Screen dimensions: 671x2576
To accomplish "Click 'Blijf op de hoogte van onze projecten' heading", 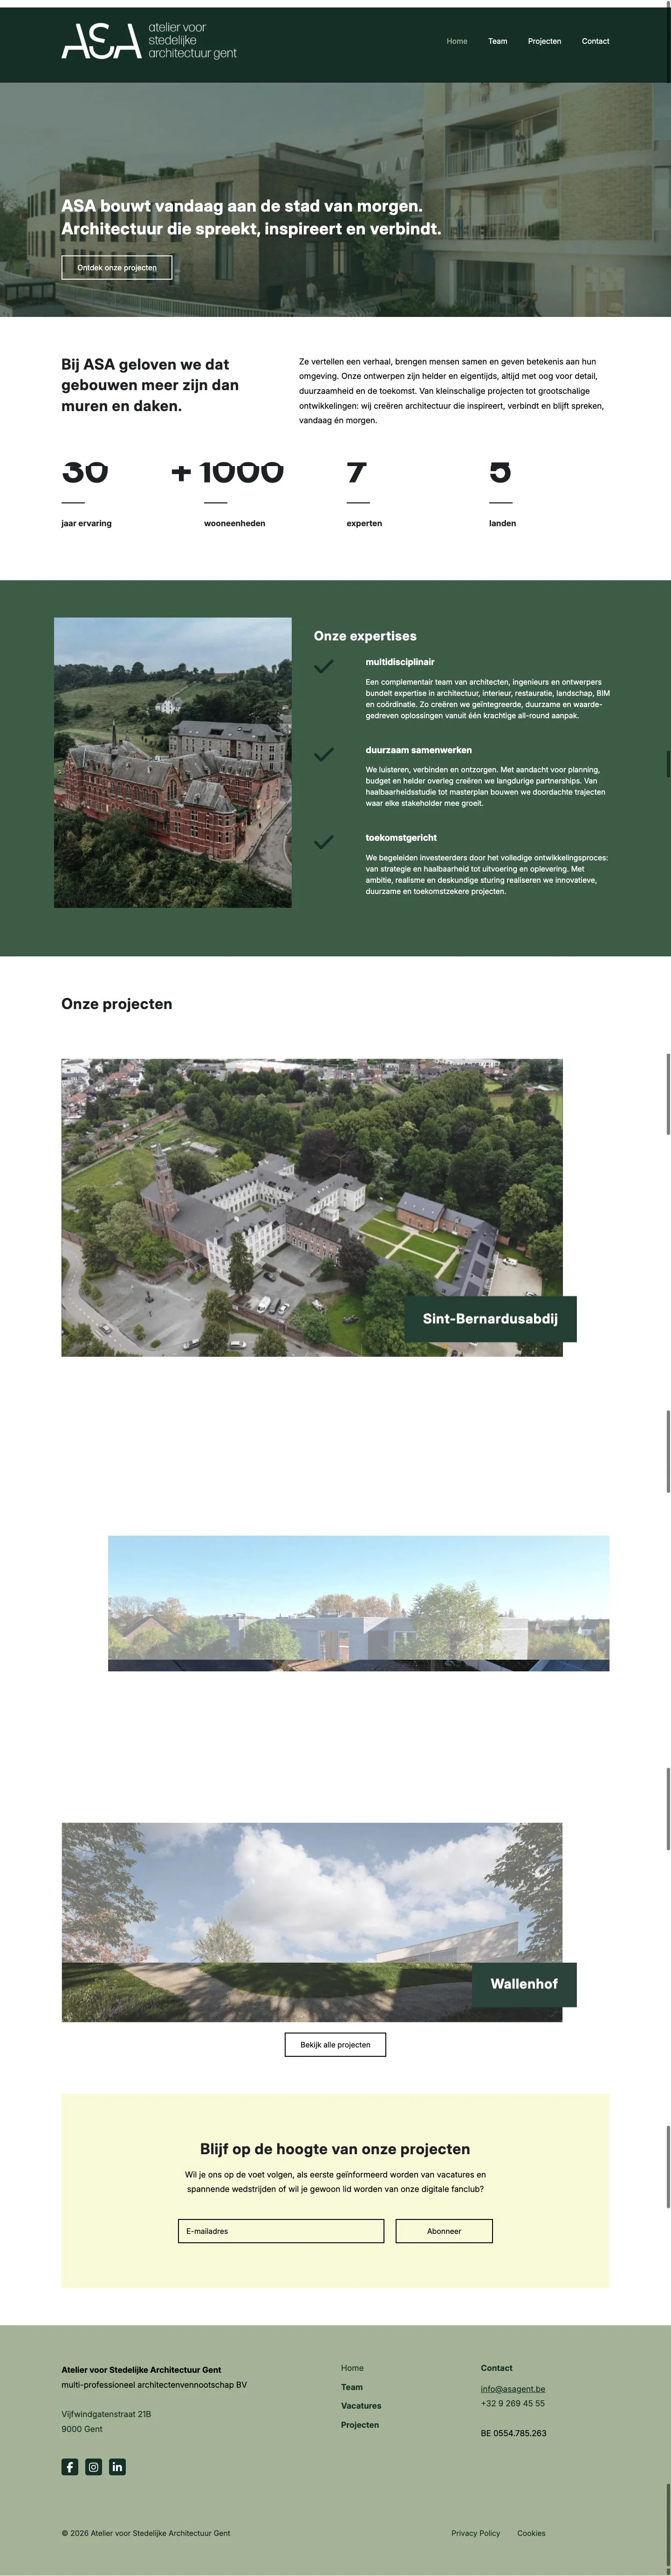I will (x=335, y=2149).
